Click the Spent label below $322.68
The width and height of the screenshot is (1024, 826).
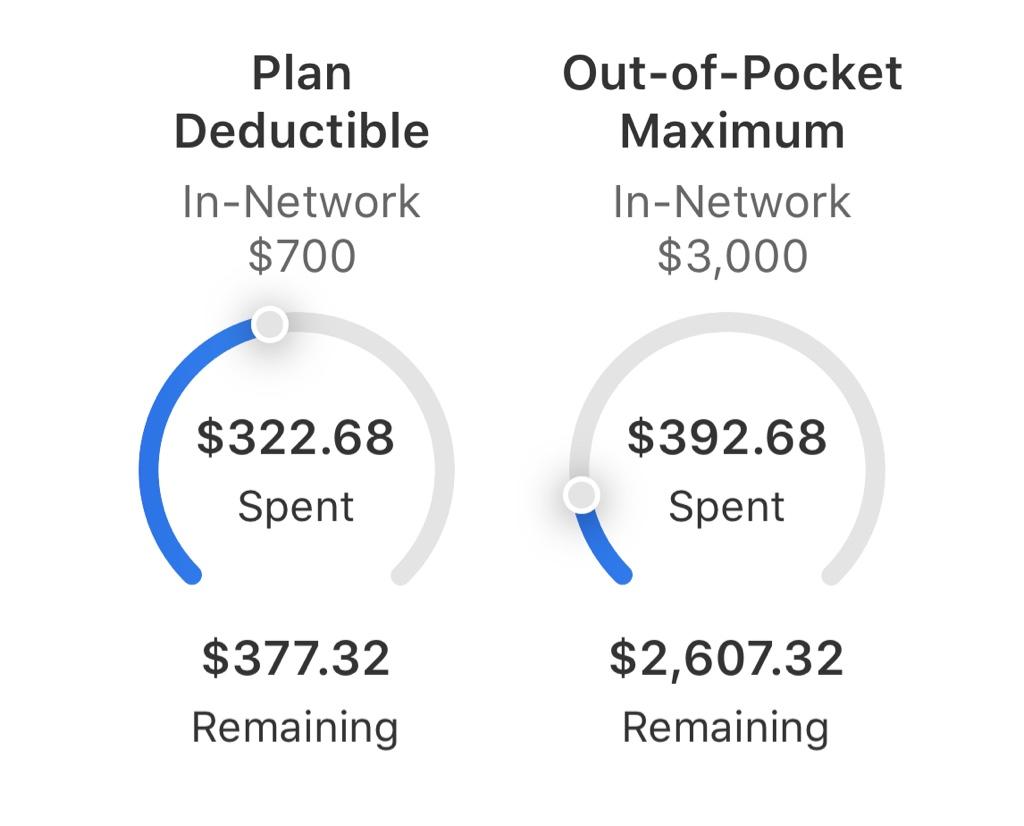[296, 506]
